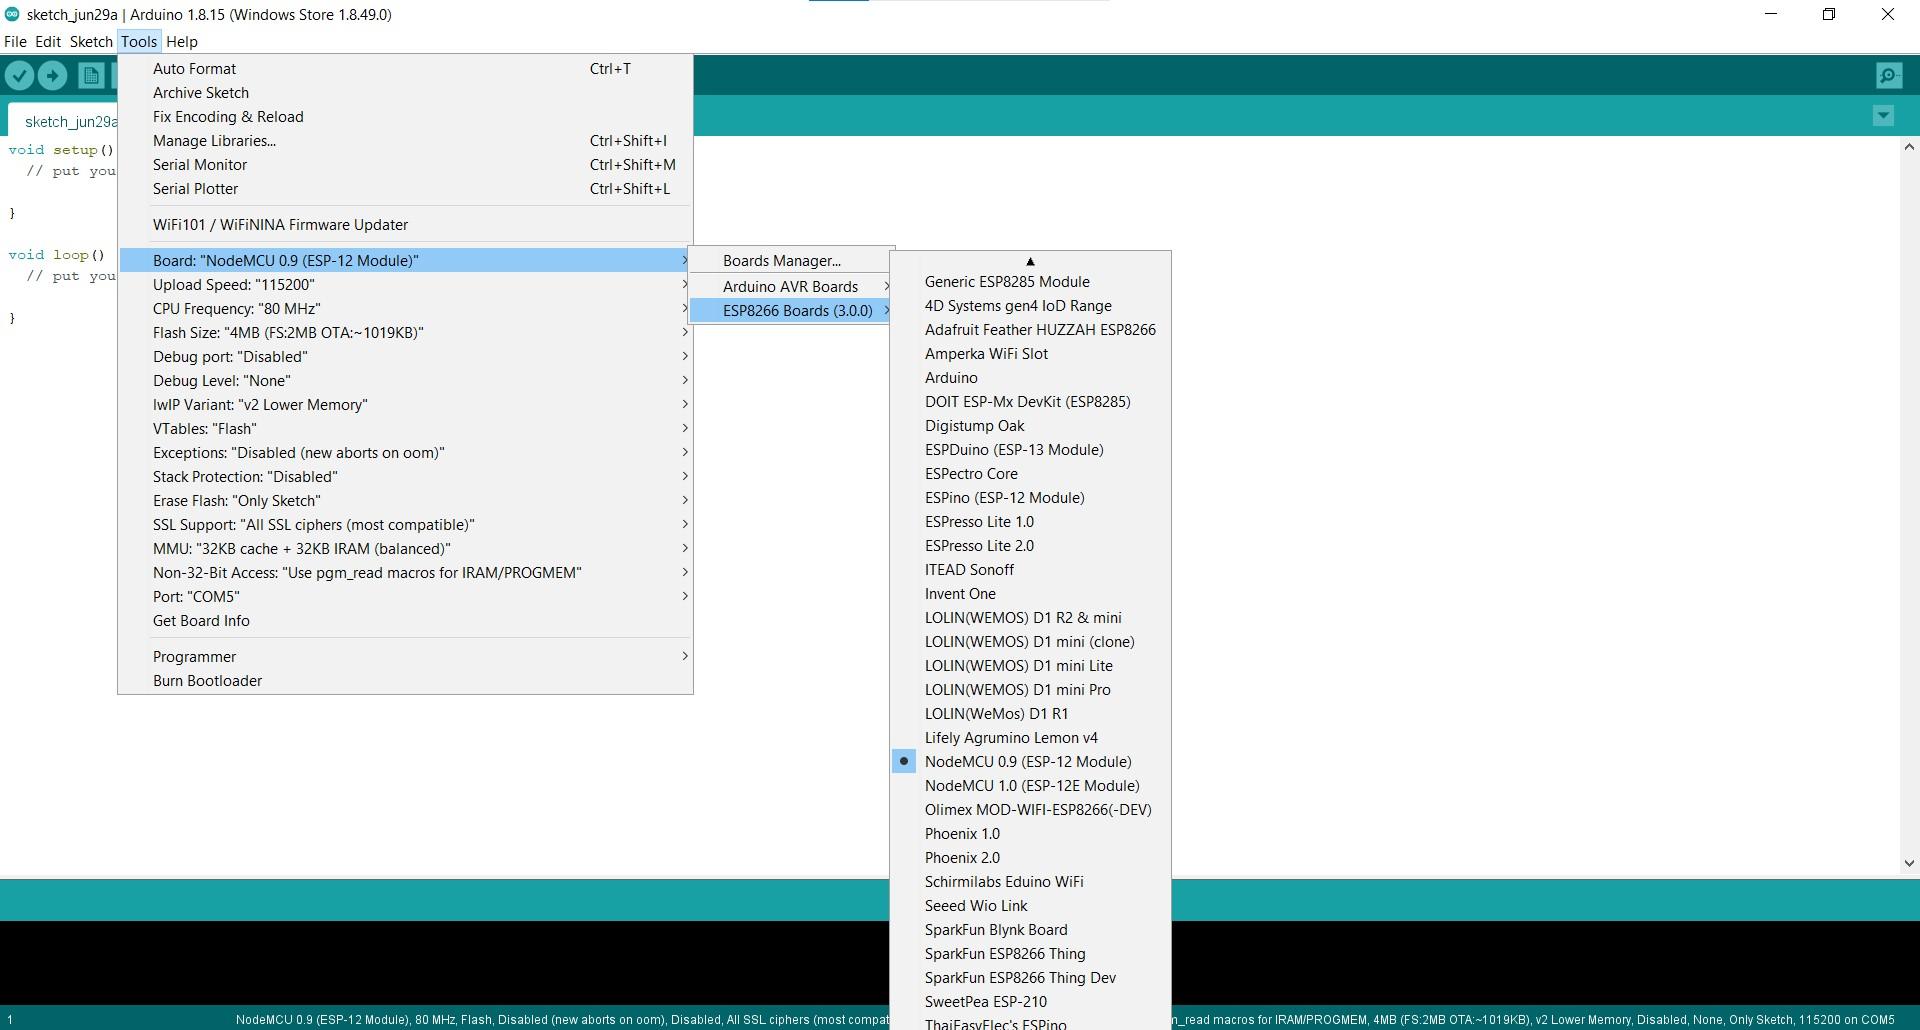Click editor scrollbar up arrow
Image resolution: width=1920 pixels, height=1030 pixels.
pos(1909,147)
